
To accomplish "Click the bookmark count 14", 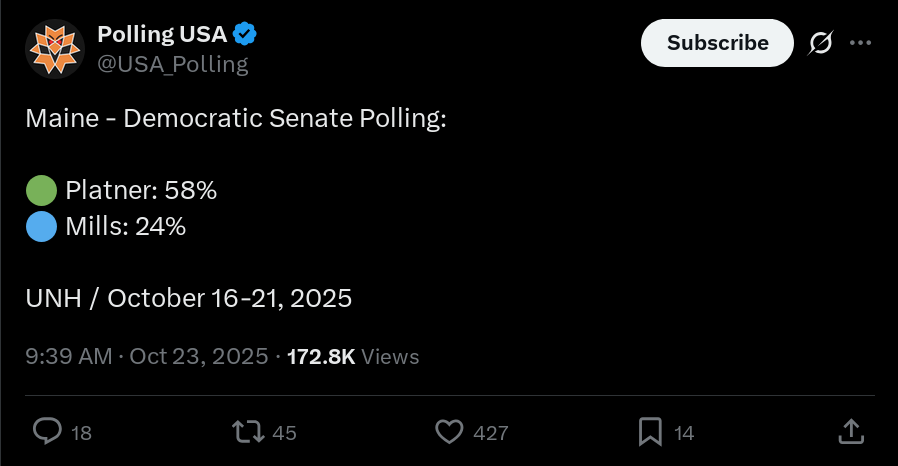I will click(684, 433).
